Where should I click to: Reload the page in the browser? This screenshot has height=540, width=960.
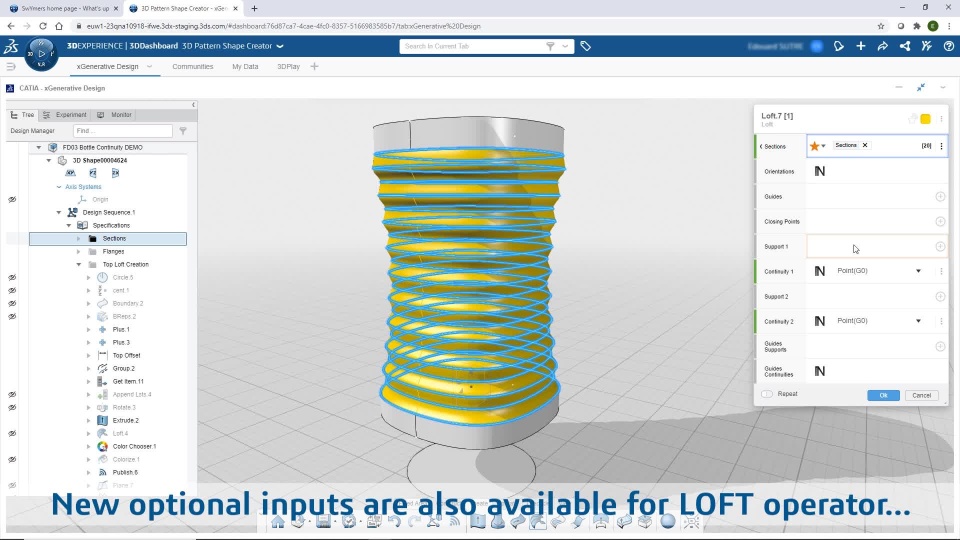pyautogui.click(x=43, y=26)
